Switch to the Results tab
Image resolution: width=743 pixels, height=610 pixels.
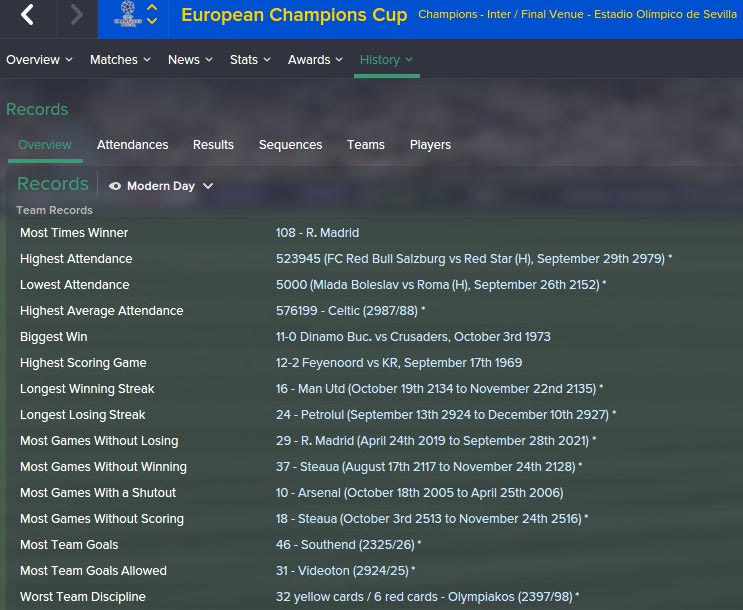click(213, 145)
